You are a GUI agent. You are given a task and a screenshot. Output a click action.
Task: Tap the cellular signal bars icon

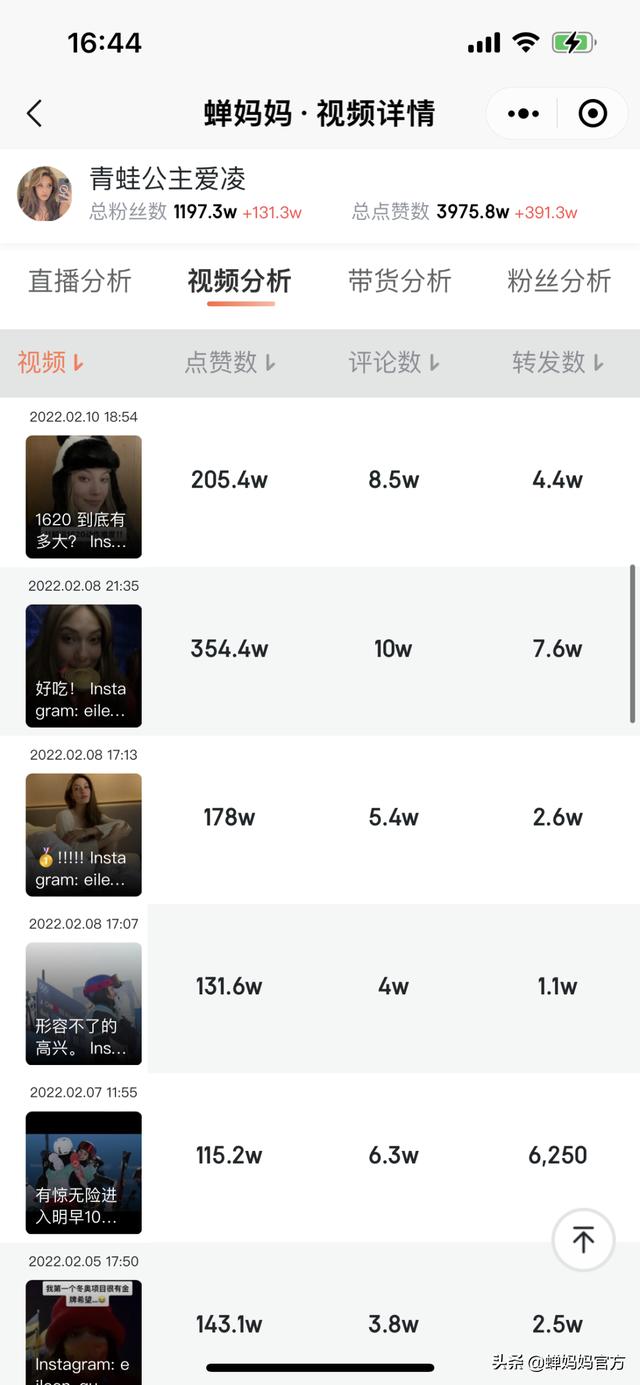(484, 43)
